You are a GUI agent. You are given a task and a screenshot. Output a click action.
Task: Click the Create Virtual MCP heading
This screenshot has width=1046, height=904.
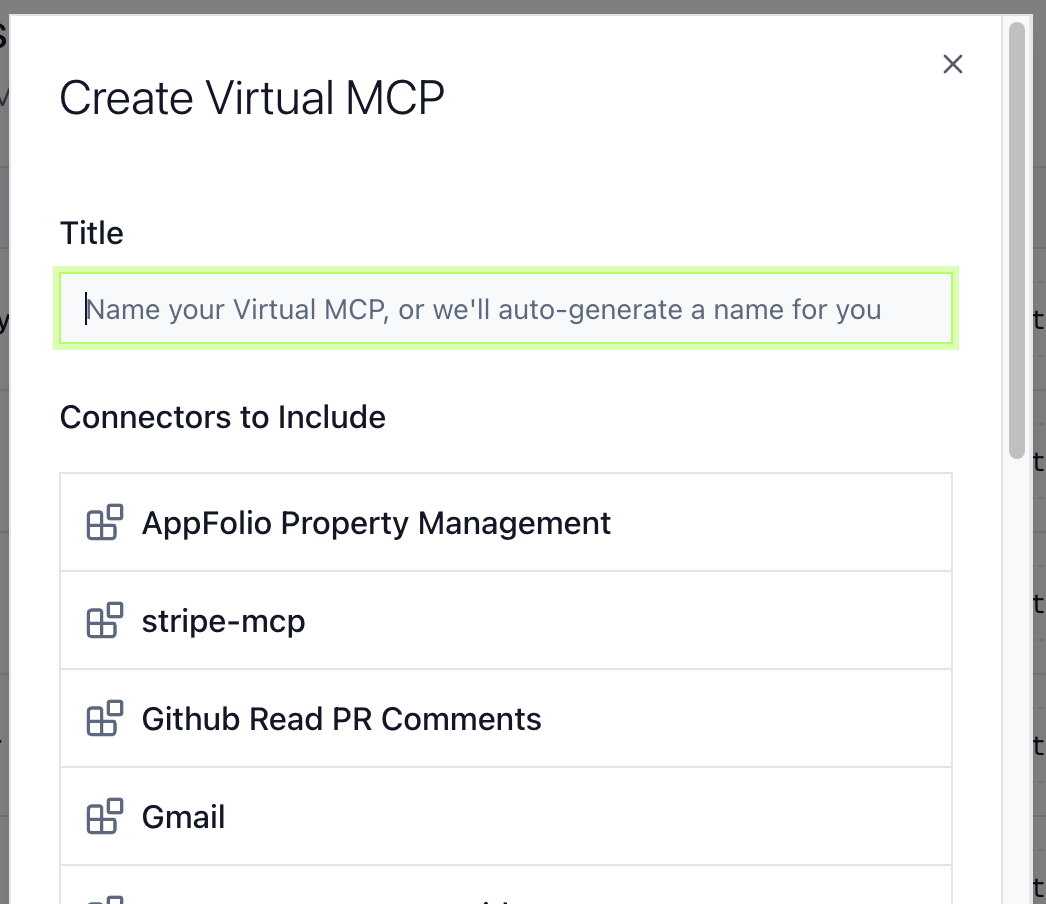coord(251,98)
